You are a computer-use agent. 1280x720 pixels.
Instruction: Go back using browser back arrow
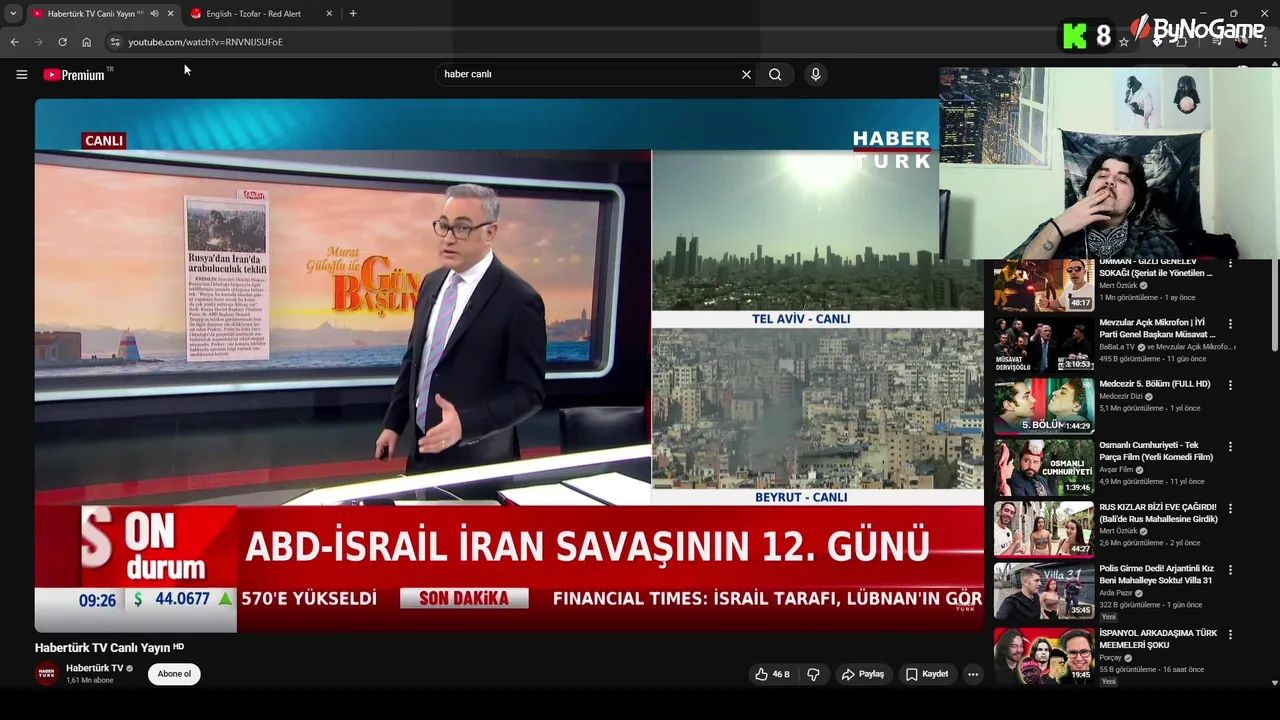14,42
